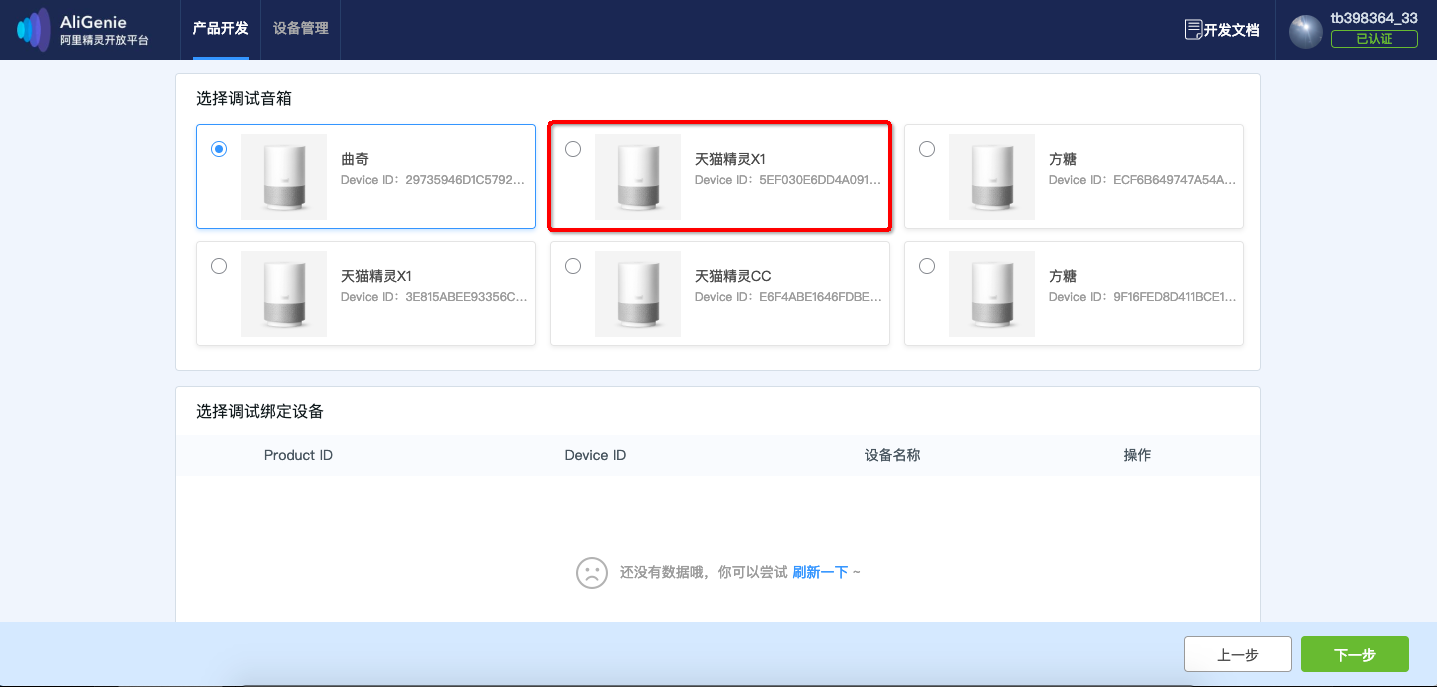Click the 曲奇 speaker thumbnail
Image resolution: width=1437 pixels, height=687 pixels.
pos(284,177)
